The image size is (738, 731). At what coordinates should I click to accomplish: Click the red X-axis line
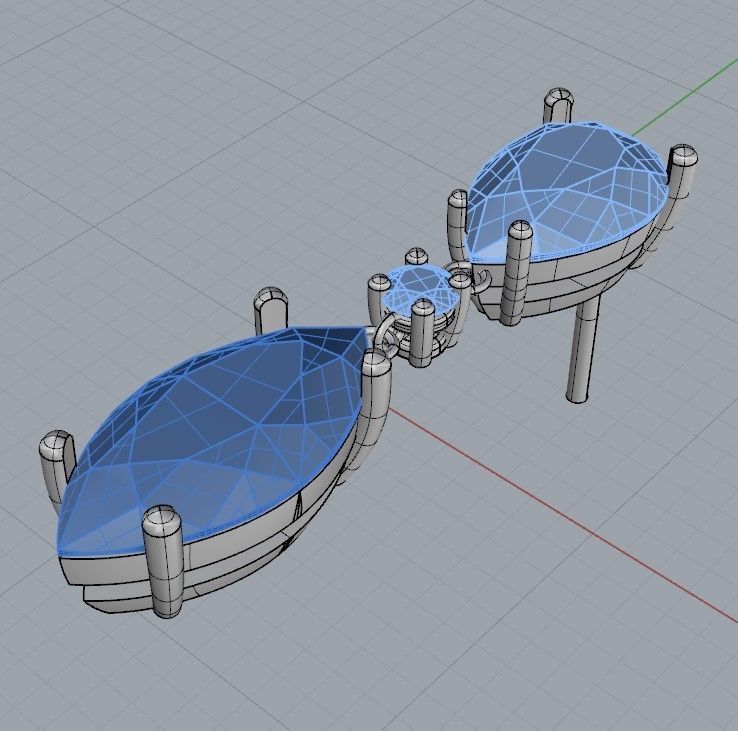click(565, 514)
